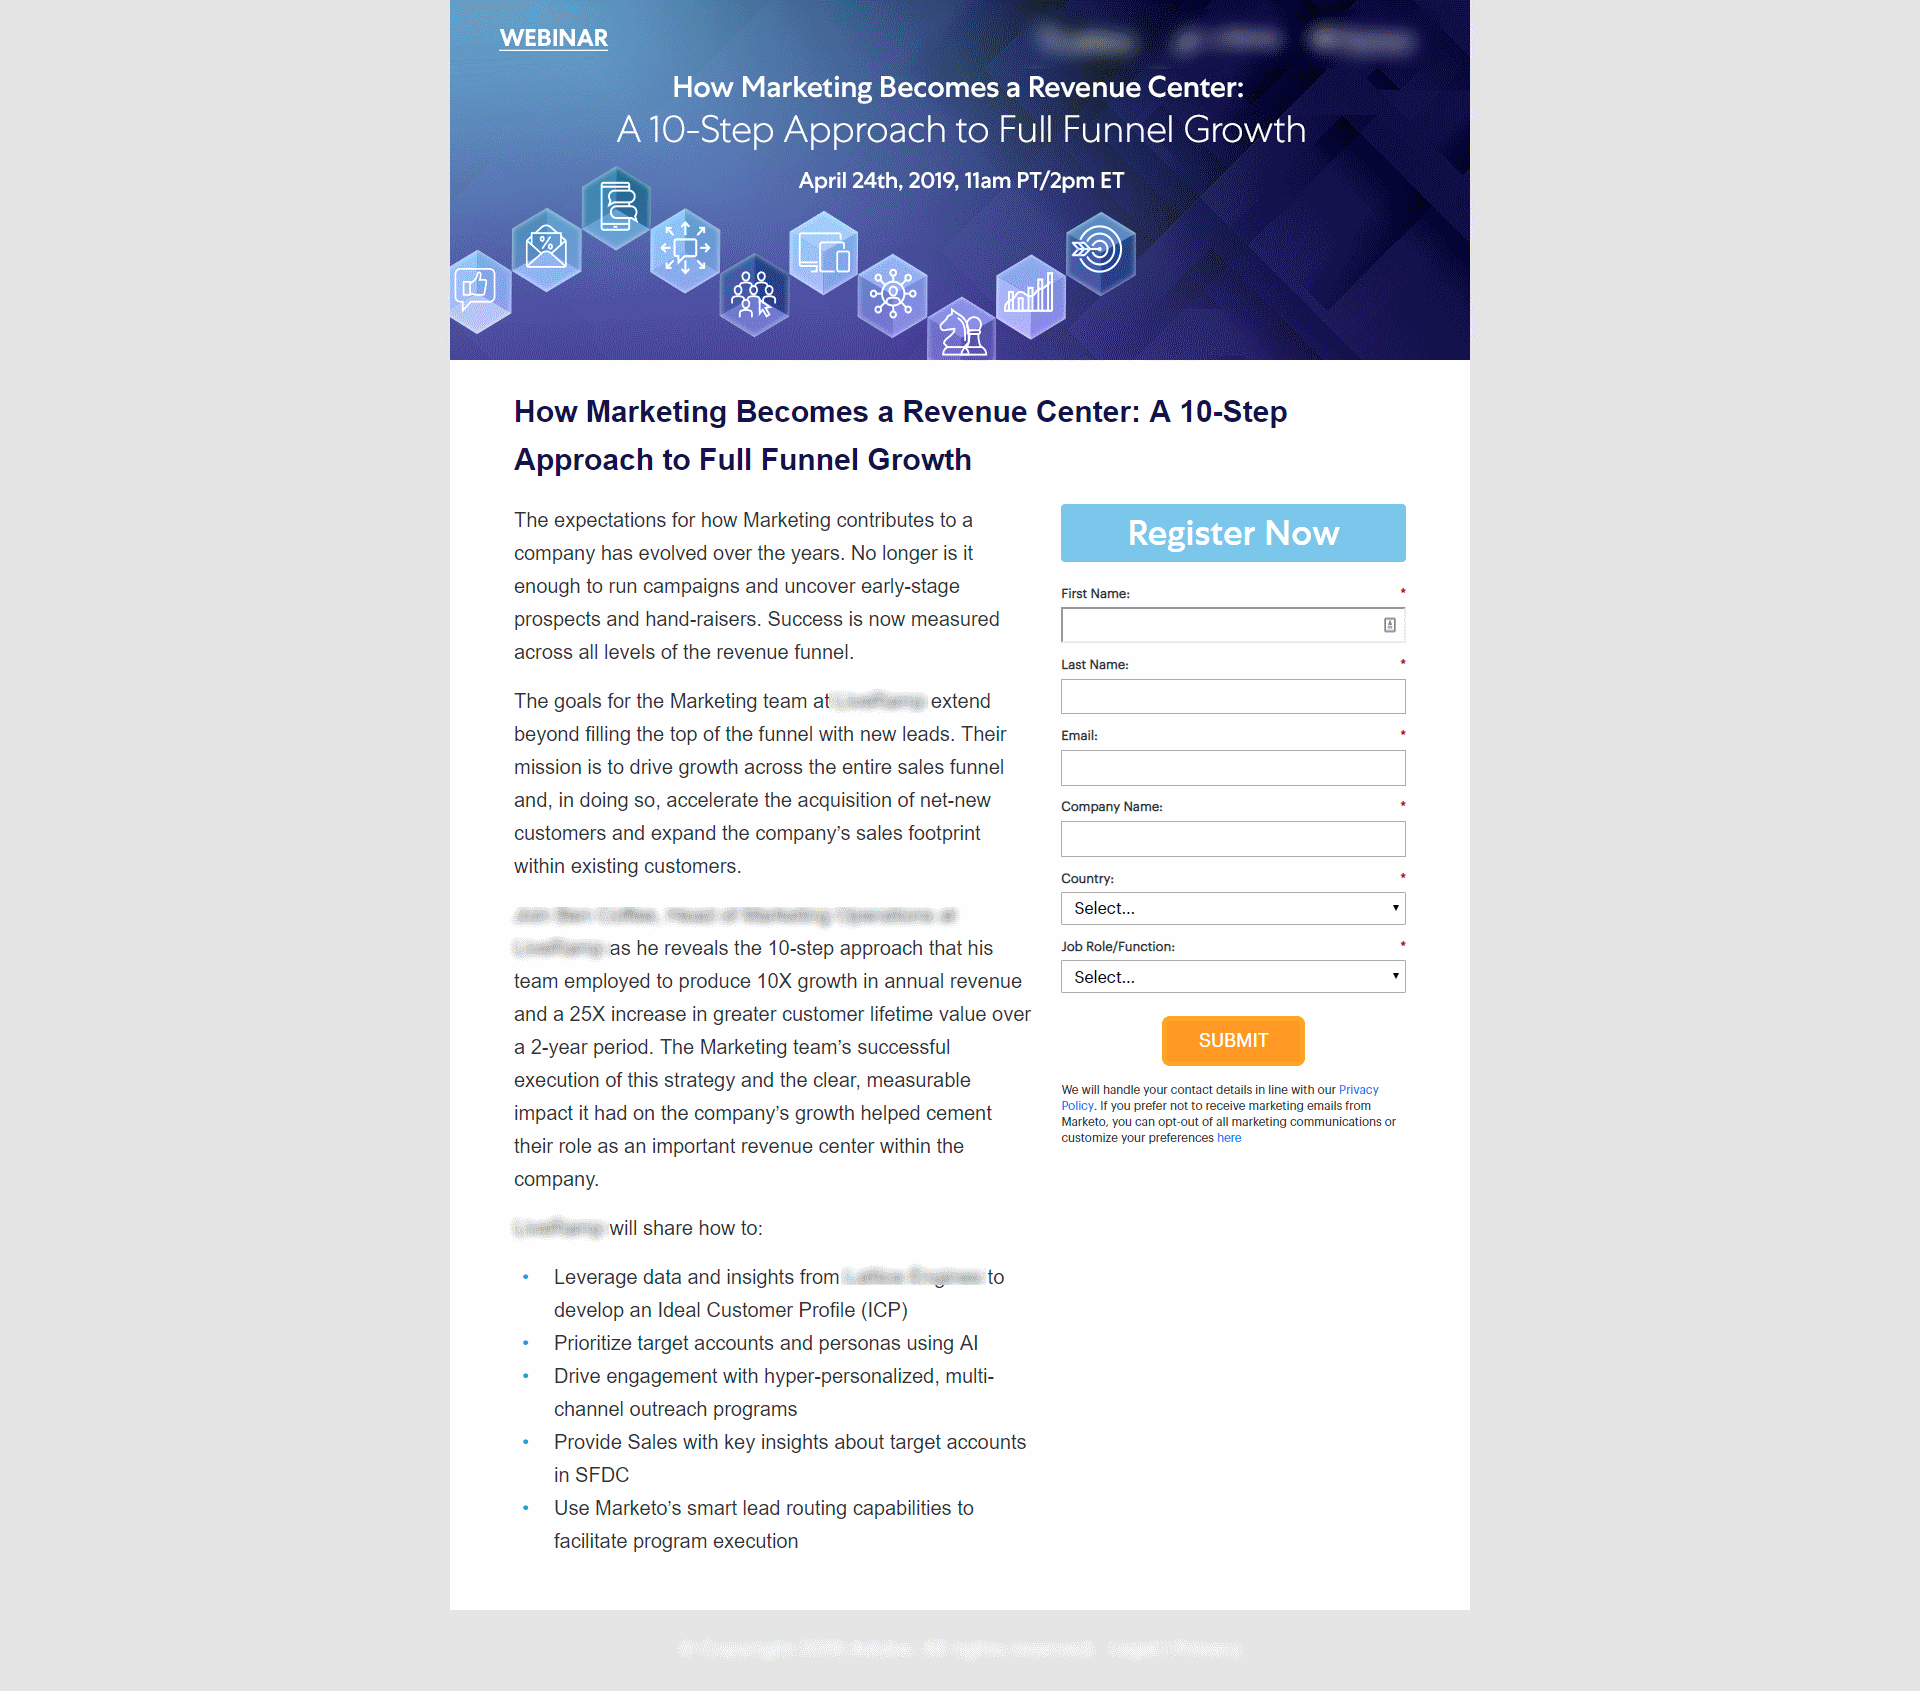The image size is (1920, 1691).
Task: Click the SUBMIT button
Action: (x=1231, y=1038)
